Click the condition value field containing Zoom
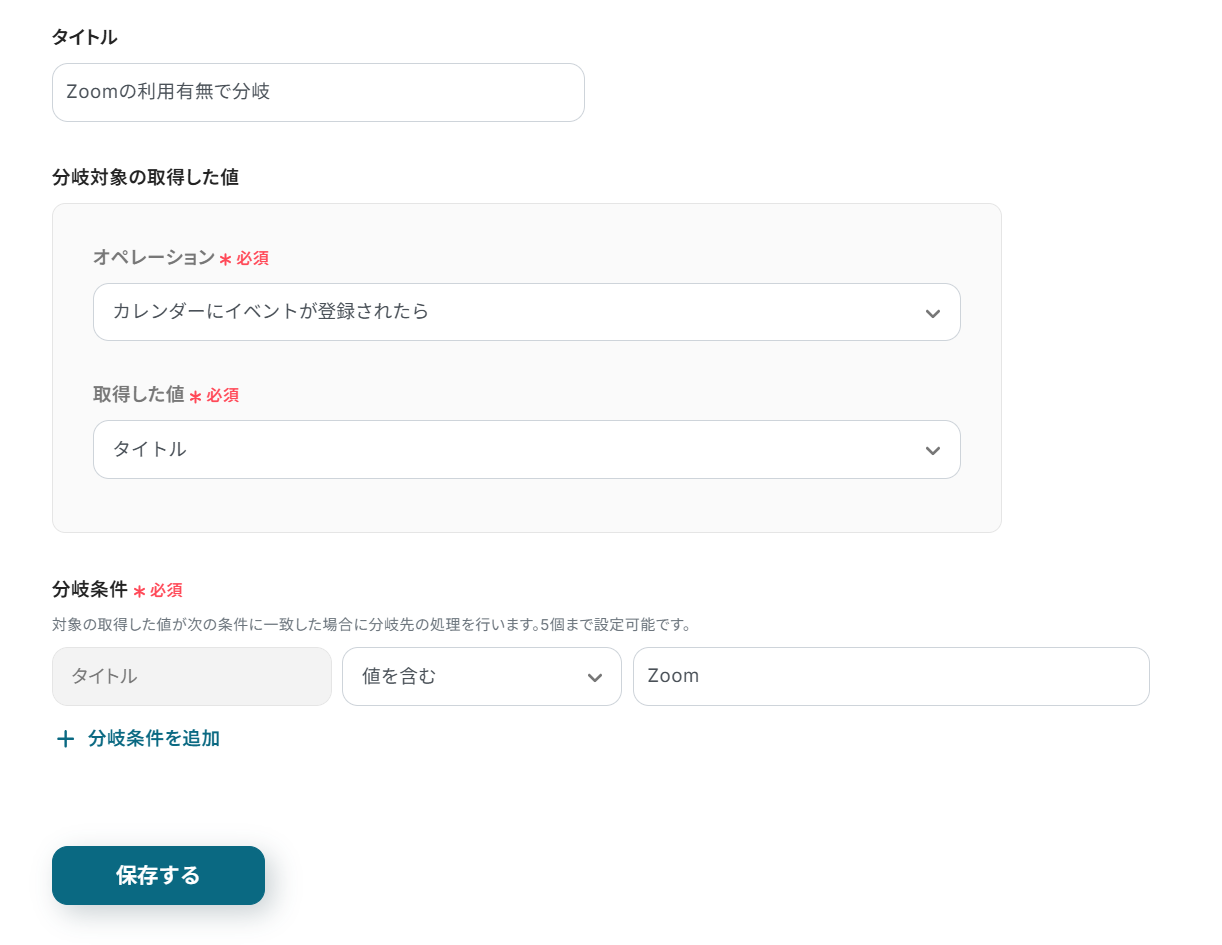This screenshot has width=1222, height=945. click(890, 677)
